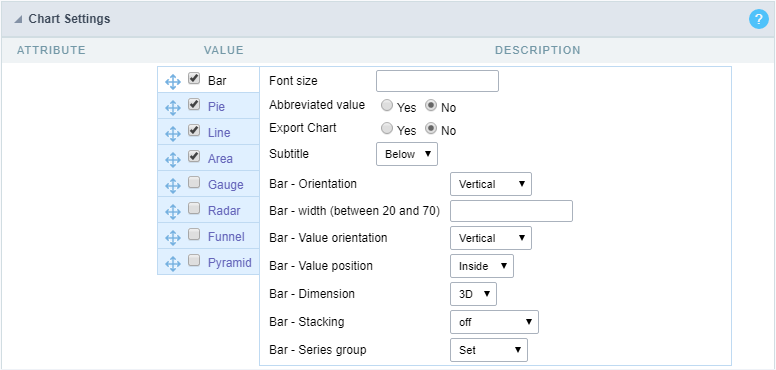Enable the Funnel chart checkbox
776x370 pixels.
[194, 233]
